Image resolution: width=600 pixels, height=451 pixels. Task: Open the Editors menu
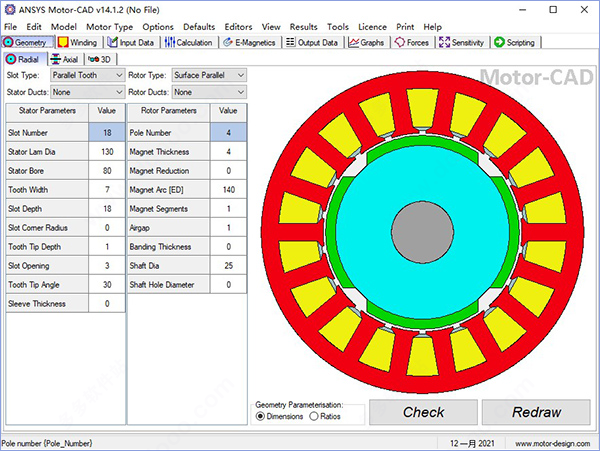[238, 27]
